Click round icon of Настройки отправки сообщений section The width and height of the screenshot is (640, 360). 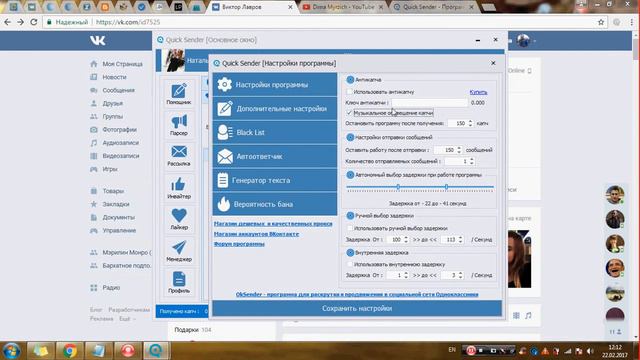tap(350, 137)
